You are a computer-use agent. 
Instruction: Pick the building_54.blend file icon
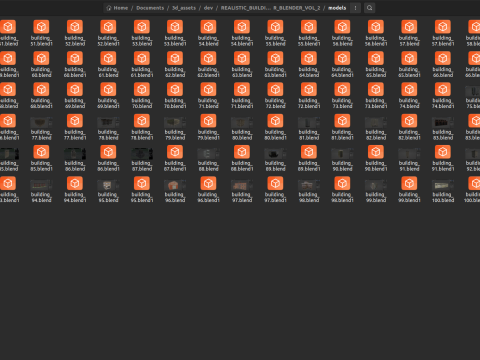[x=208, y=27]
